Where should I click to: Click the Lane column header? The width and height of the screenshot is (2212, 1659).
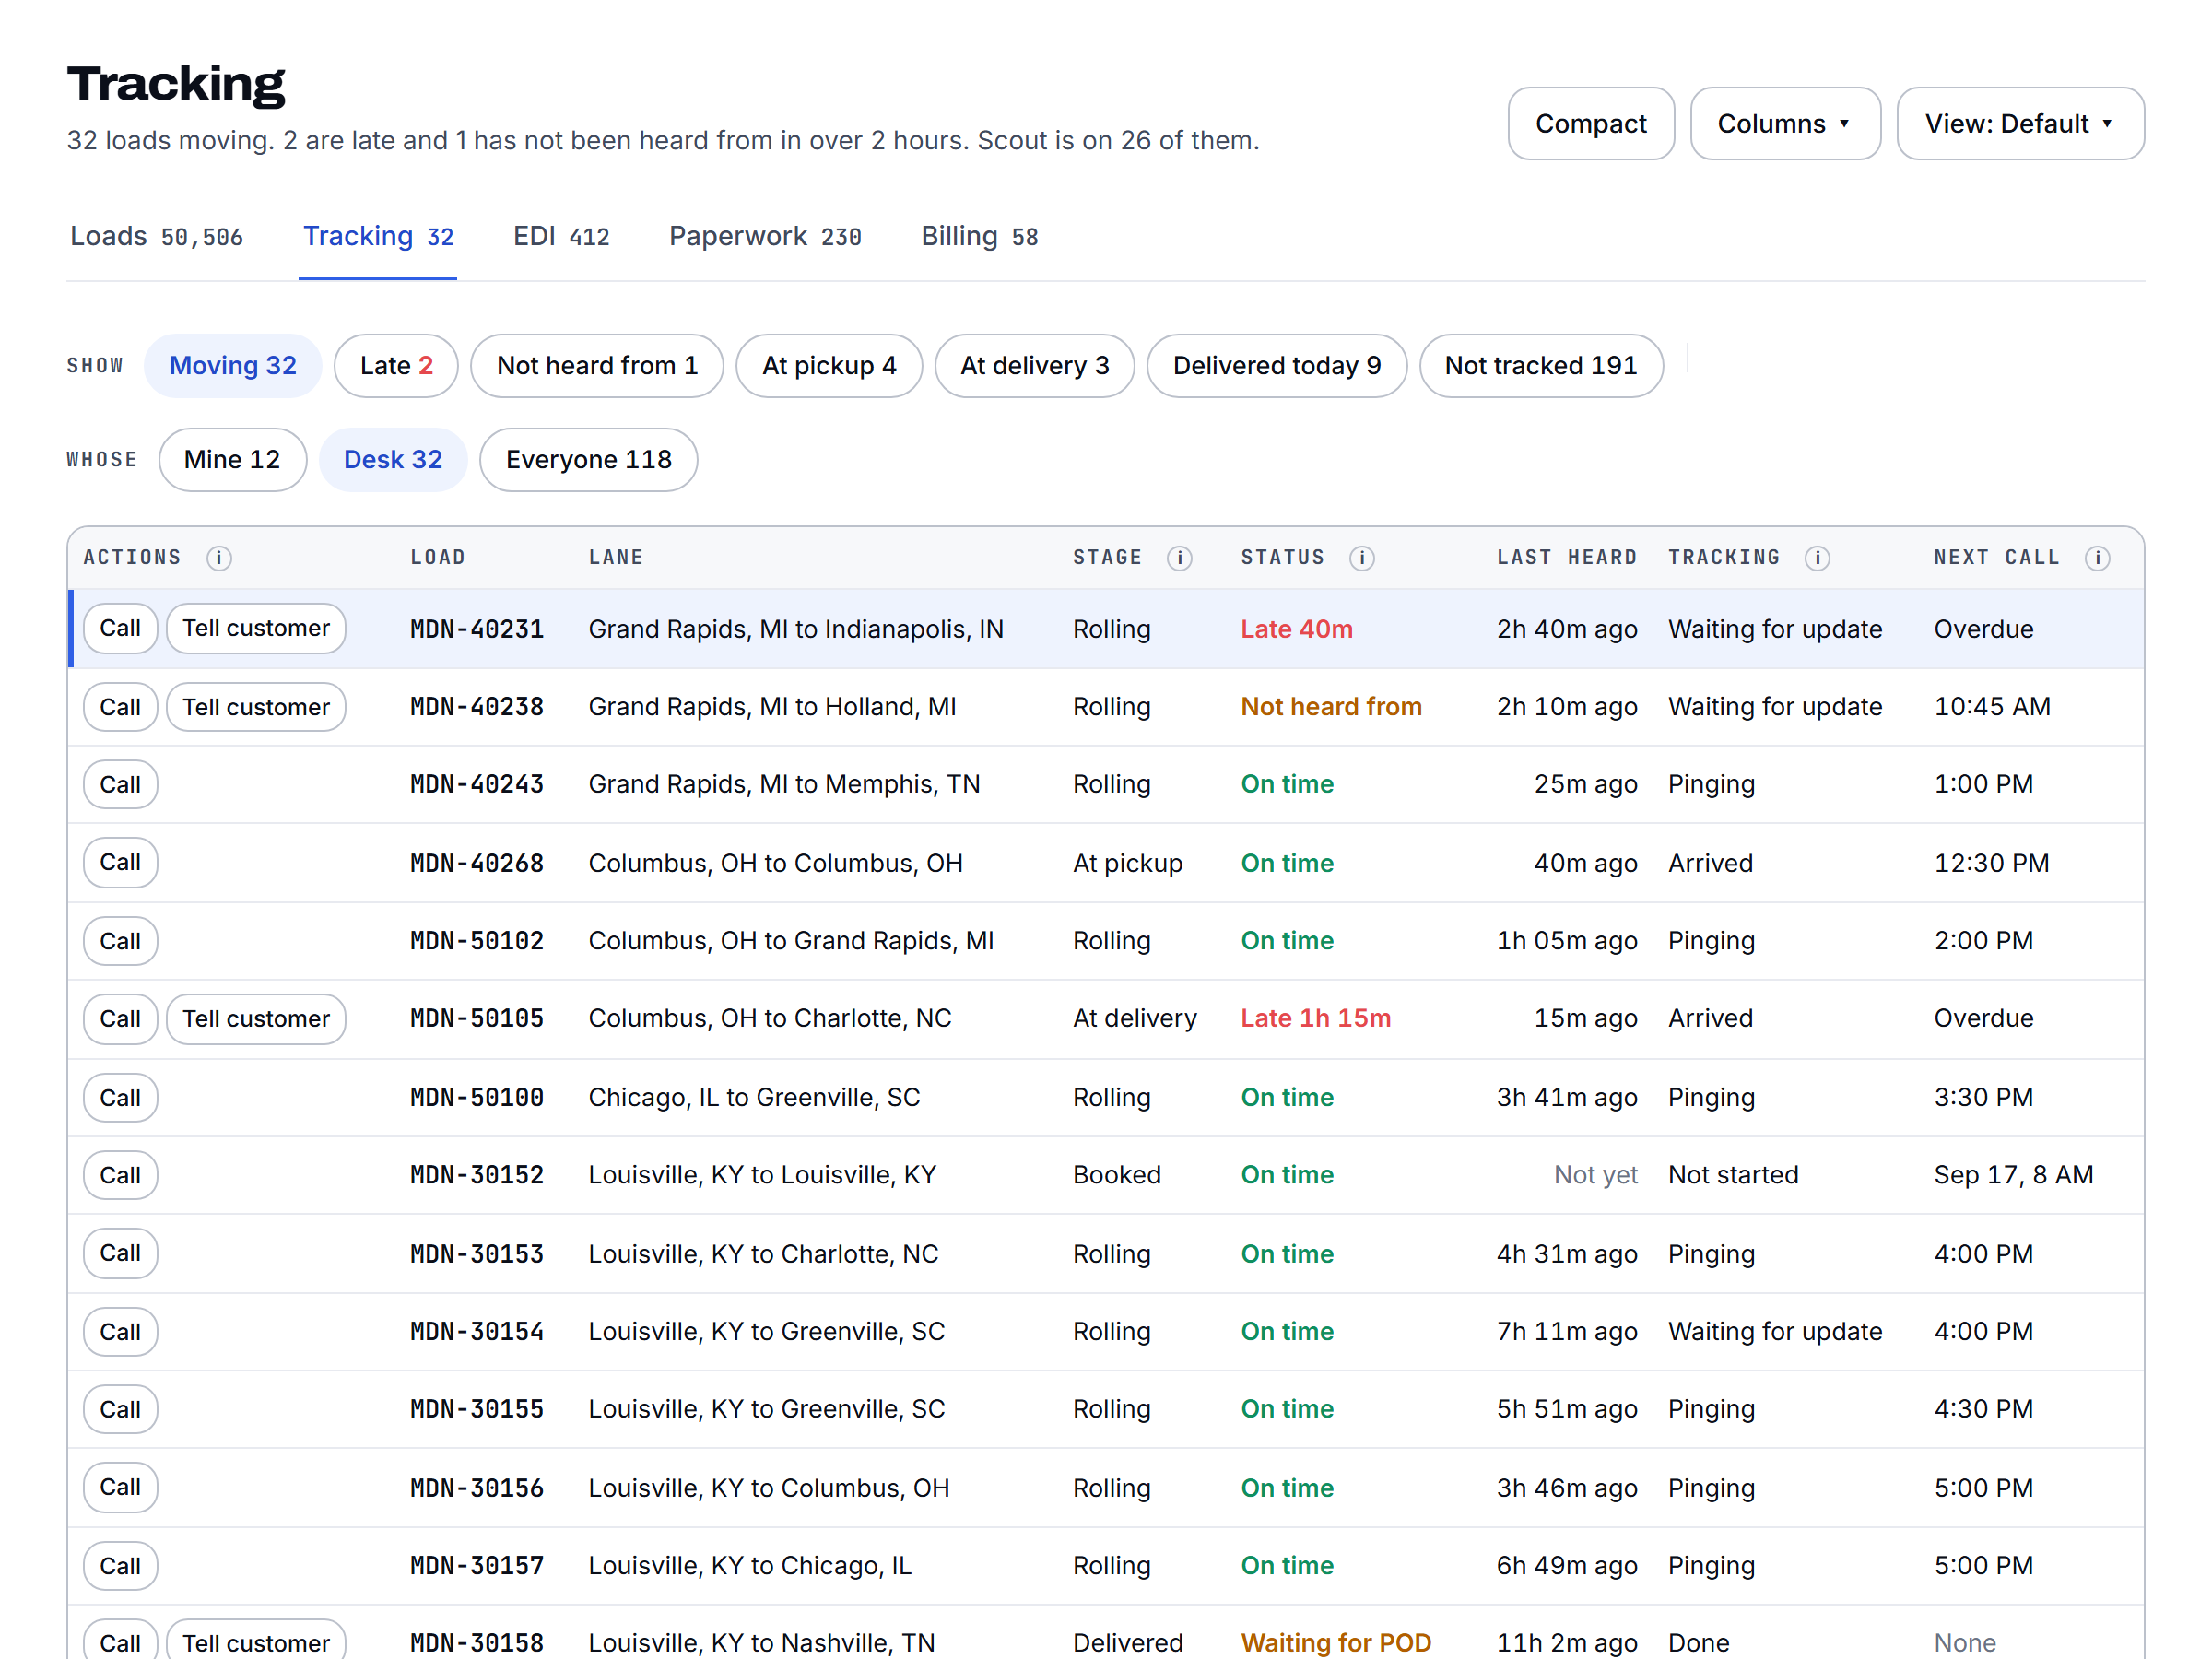[616, 557]
